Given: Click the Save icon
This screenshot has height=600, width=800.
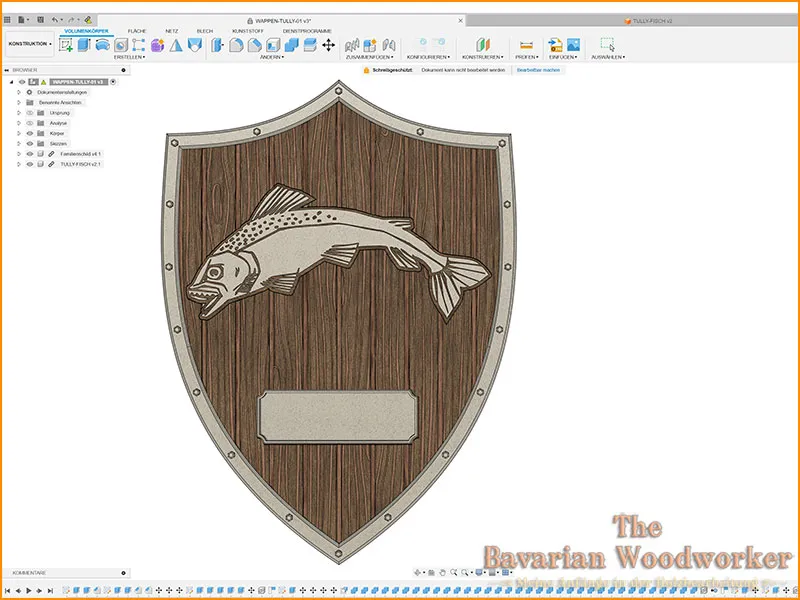Looking at the screenshot, I should pyautogui.click(x=40, y=20).
